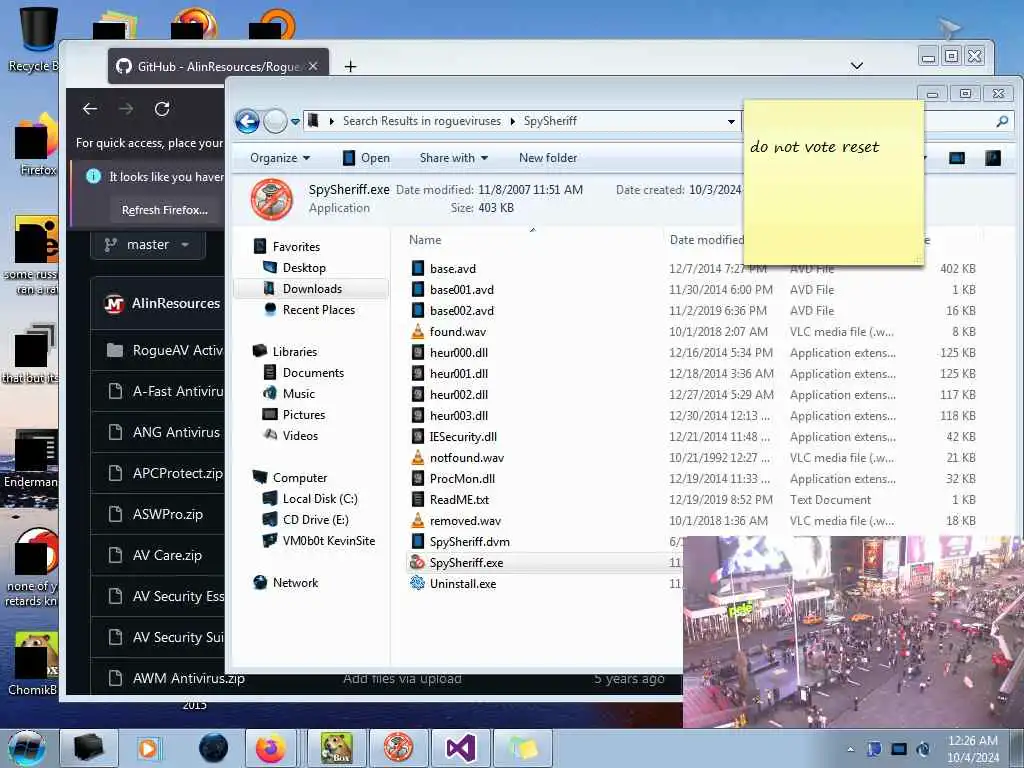Viewport: 1024px width, 768px height.
Task: Close the GitHub tab in Firefox
Action: point(313,66)
